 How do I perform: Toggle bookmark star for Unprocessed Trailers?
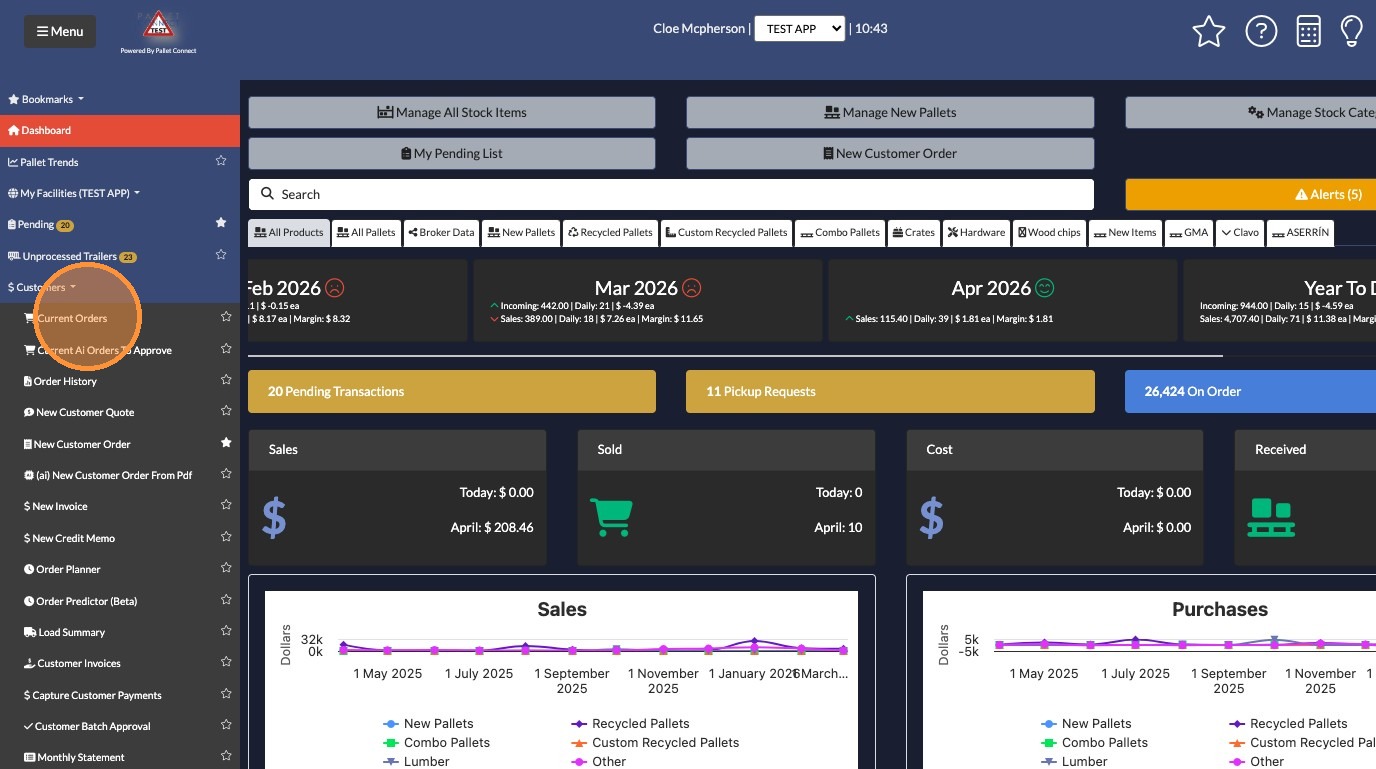tap(221, 256)
